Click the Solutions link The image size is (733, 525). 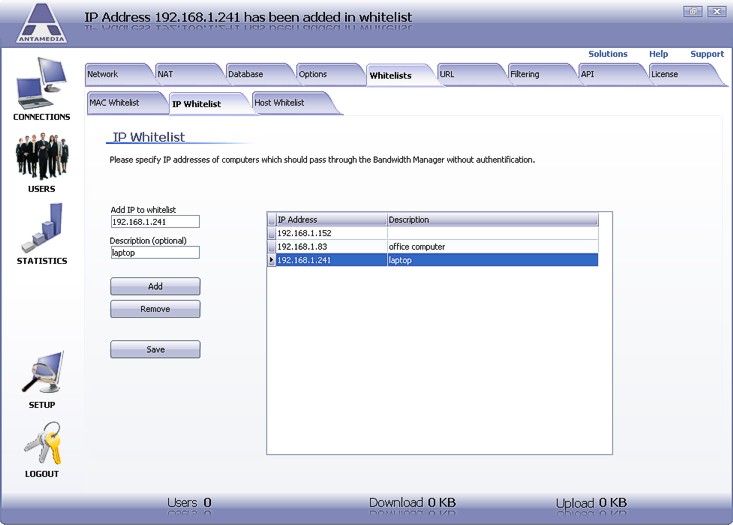click(608, 54)
